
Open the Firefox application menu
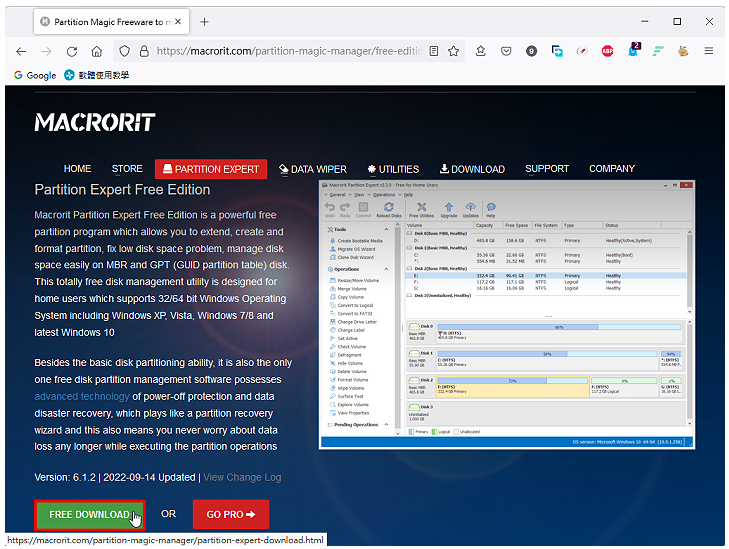(x=709, y=51)
